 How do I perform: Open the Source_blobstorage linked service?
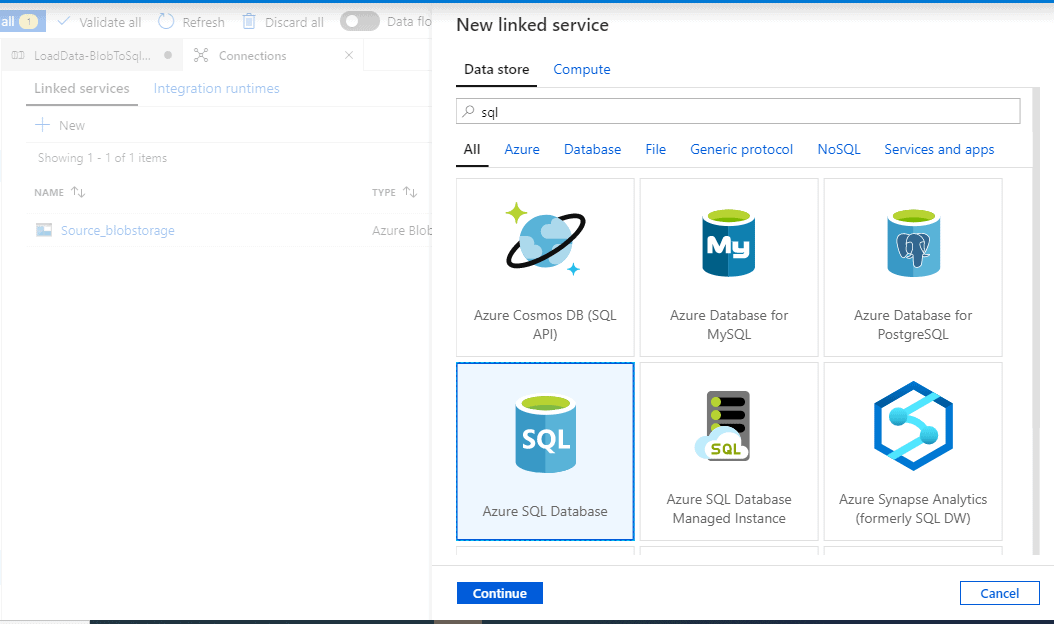[x=117, y=230]
